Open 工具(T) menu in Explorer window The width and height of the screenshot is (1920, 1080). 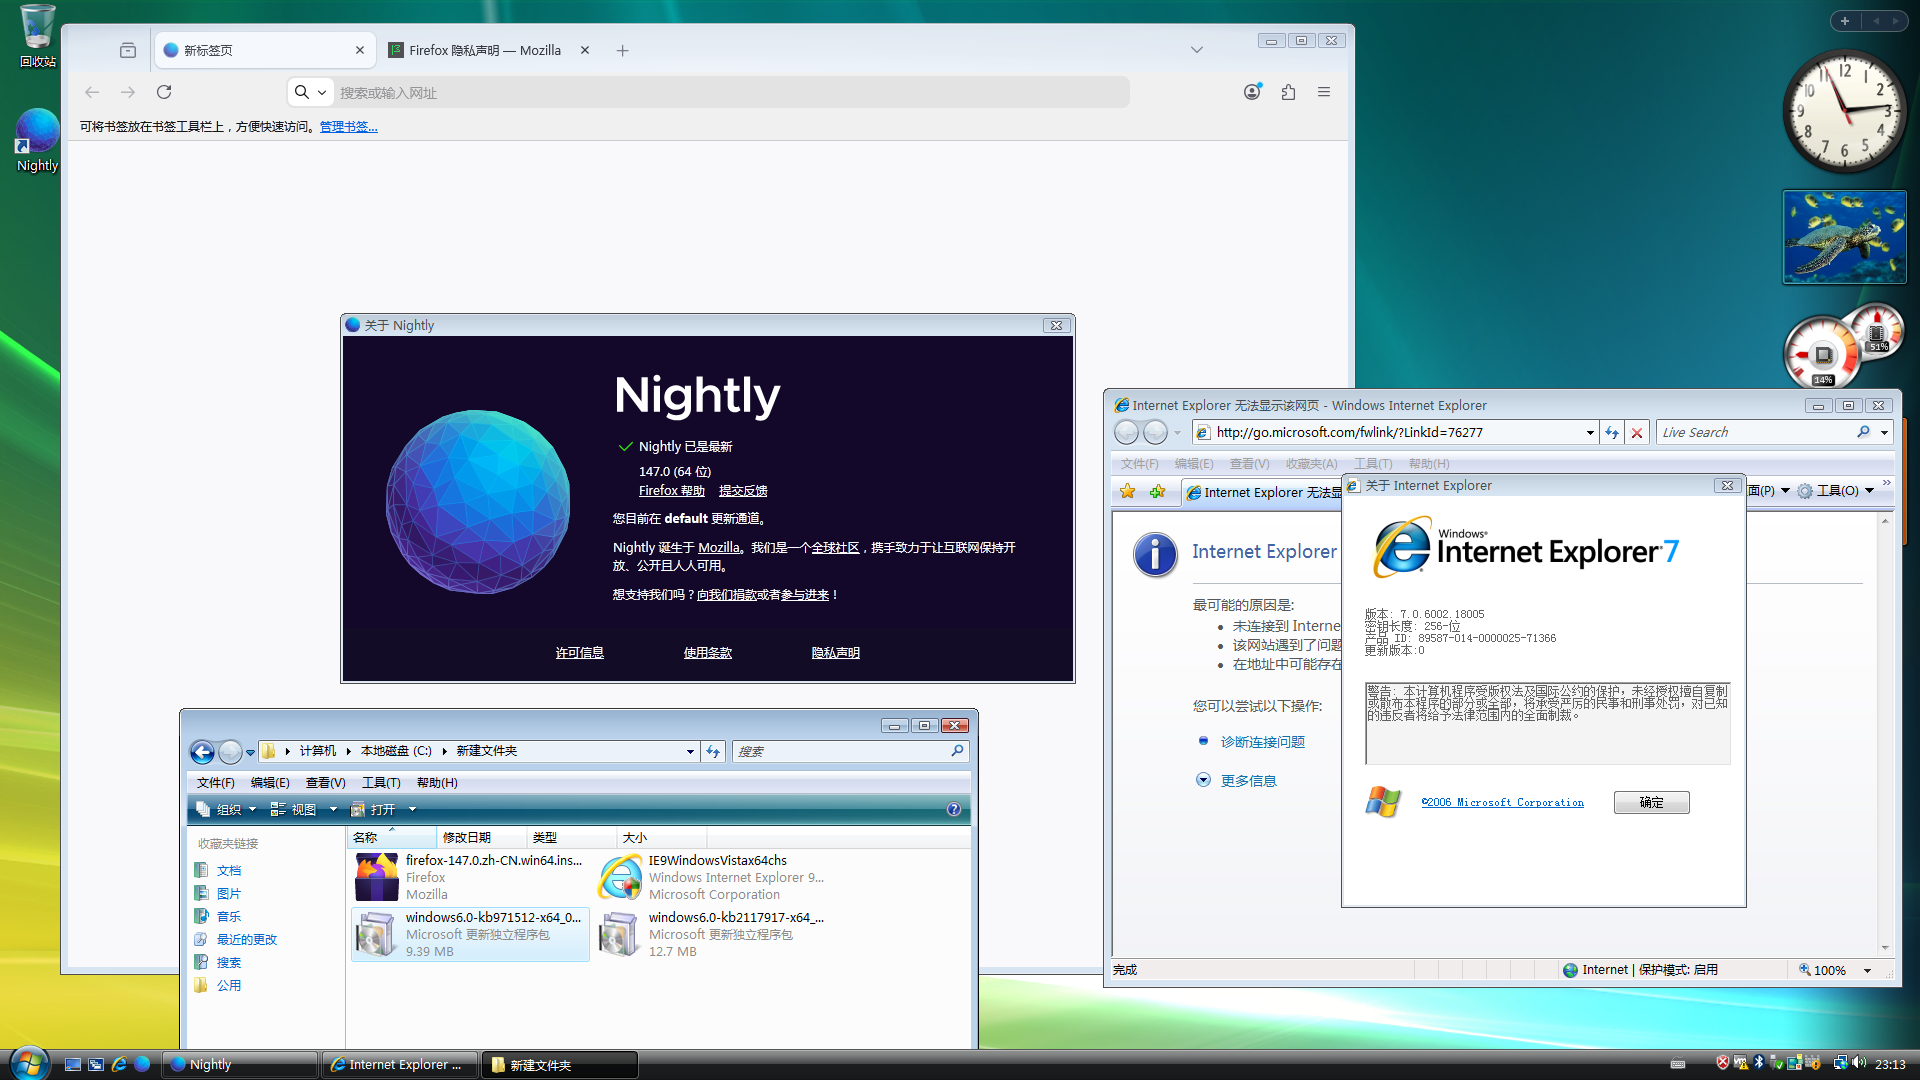381,782
